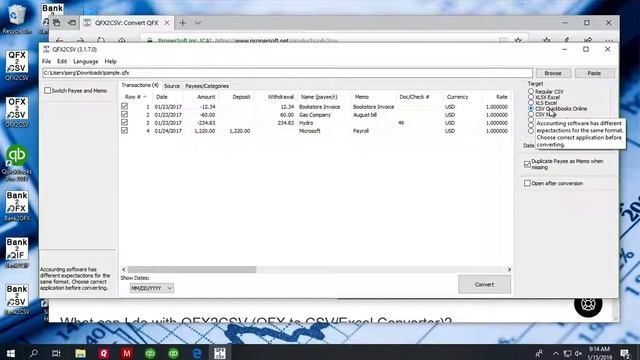Viewport: 640px width, 360px height.
Task: Select the QuickBooks desktop shortcut
Action: click(17, 163)
